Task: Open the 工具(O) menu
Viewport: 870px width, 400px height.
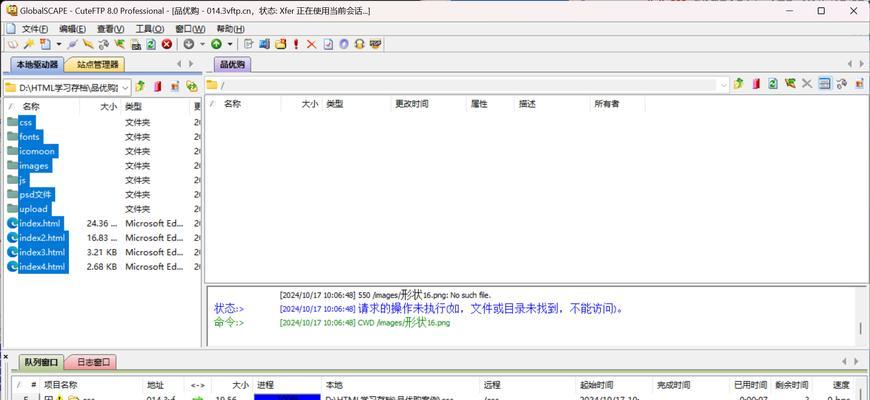Action: (150, 29)
